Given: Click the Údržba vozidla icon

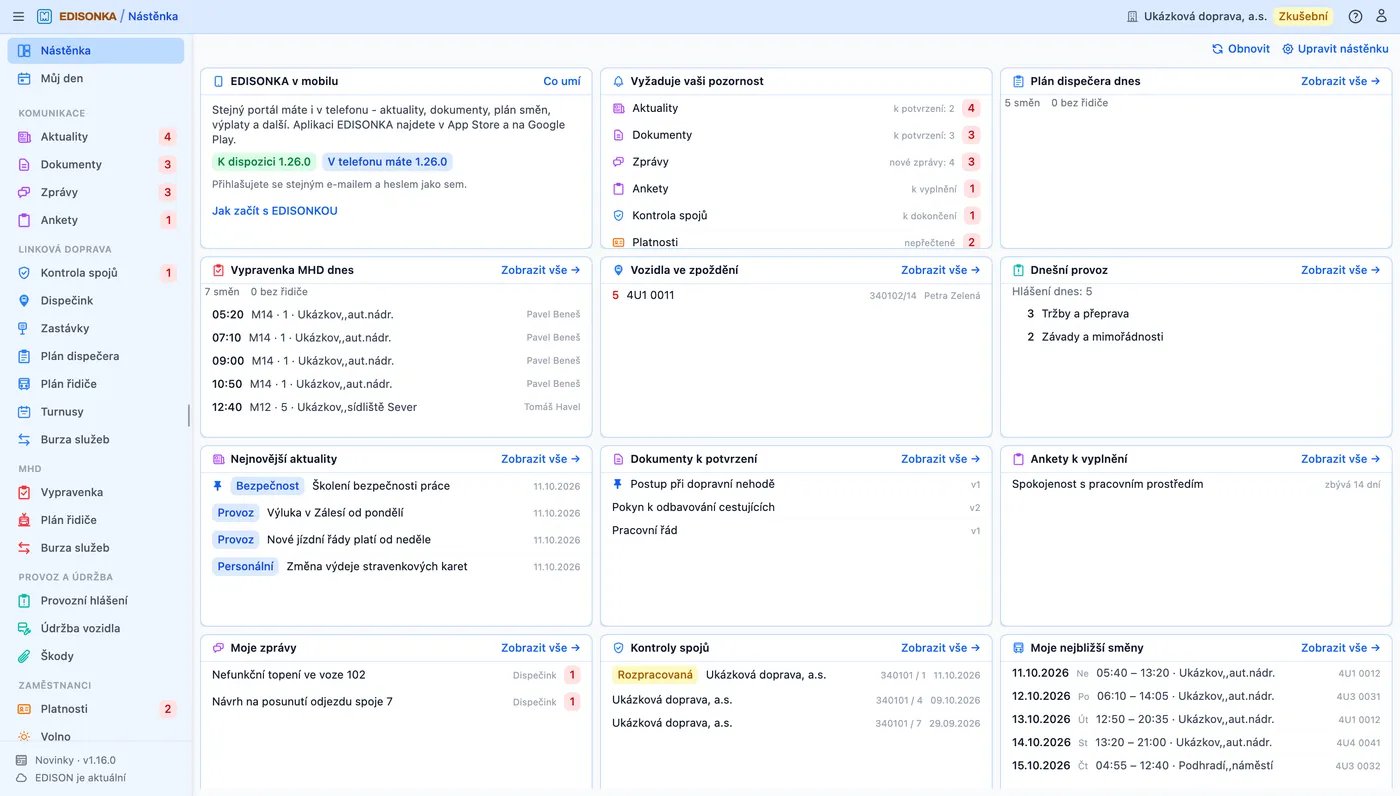Looking at the screenshot, I should [x=25, y=628].
